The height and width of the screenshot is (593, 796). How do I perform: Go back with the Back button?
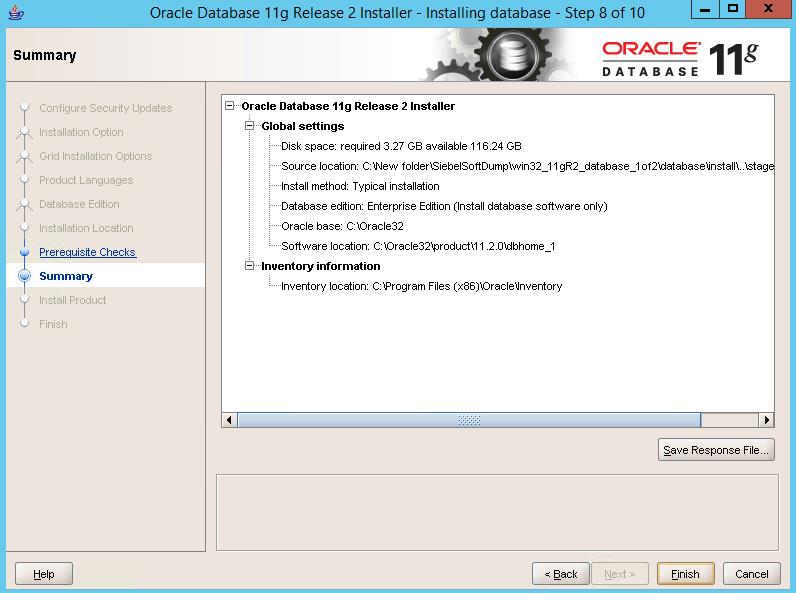pos(560,574)
